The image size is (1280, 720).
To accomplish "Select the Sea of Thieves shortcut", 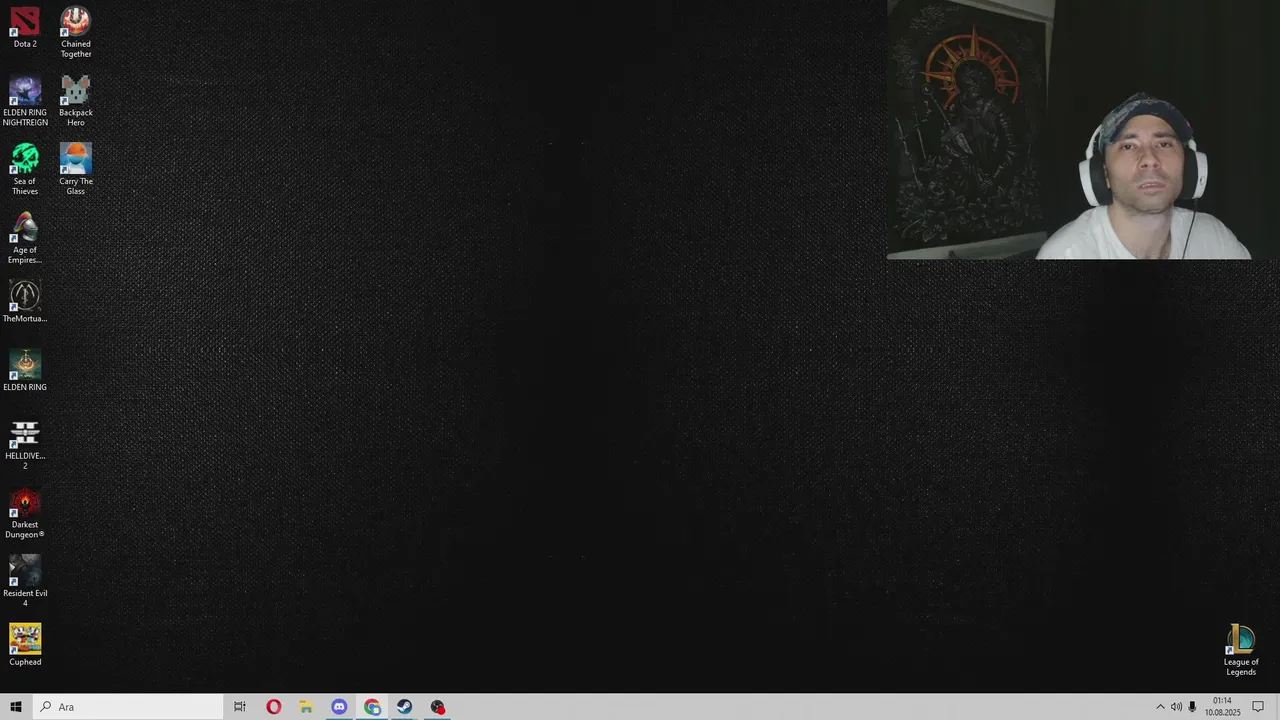I will point(25,169).
